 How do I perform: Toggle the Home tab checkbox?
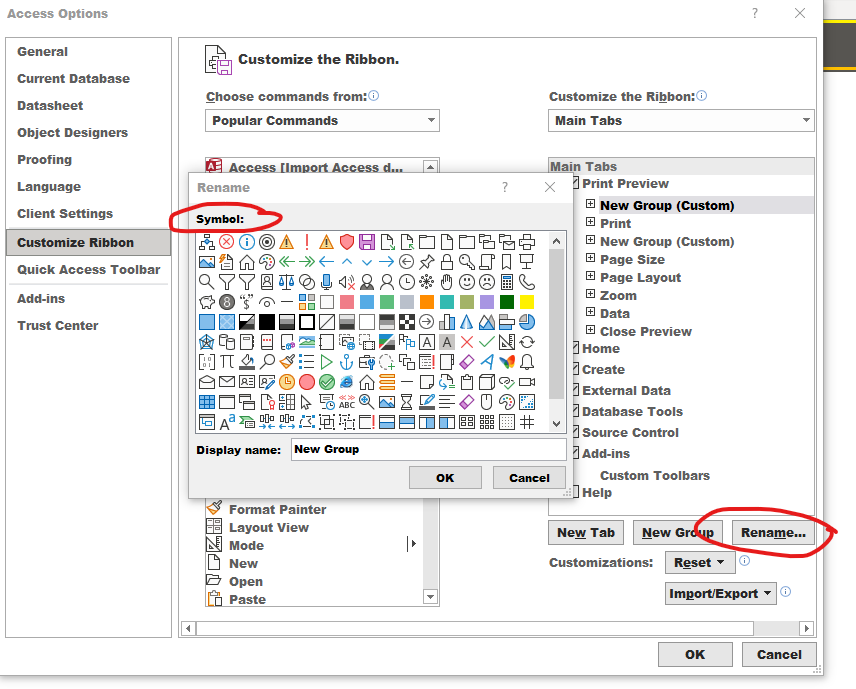575,348
